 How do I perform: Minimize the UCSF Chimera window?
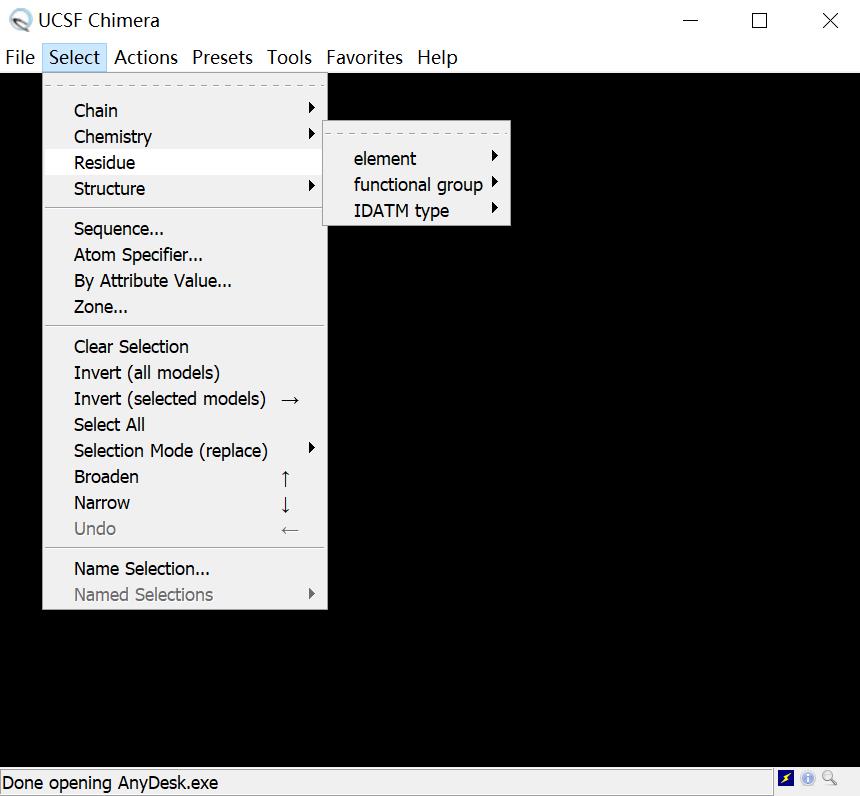point(690,21)
